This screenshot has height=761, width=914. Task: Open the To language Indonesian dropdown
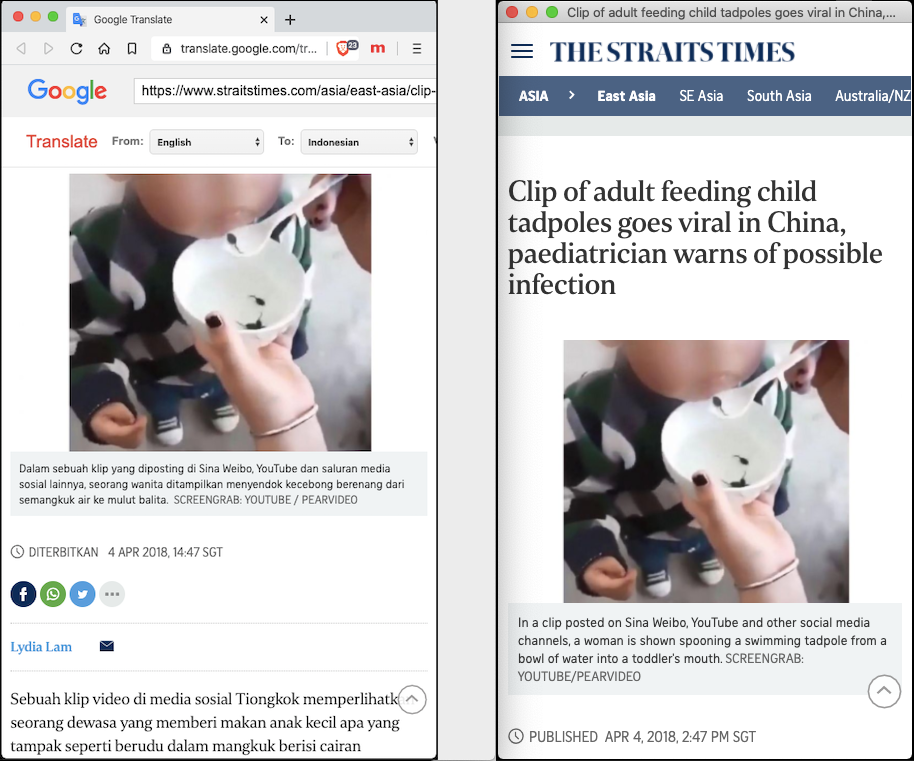(x=359, y=142)
